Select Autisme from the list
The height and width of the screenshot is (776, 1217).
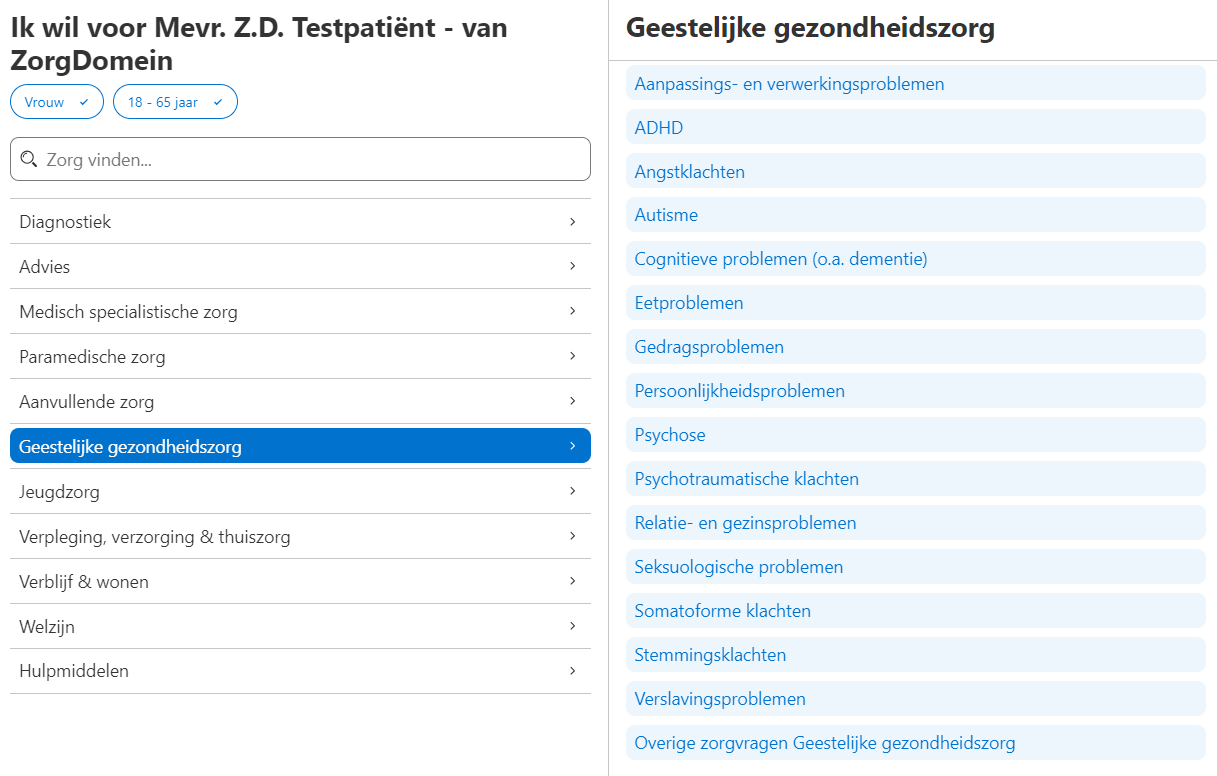[x=667, y=214]
